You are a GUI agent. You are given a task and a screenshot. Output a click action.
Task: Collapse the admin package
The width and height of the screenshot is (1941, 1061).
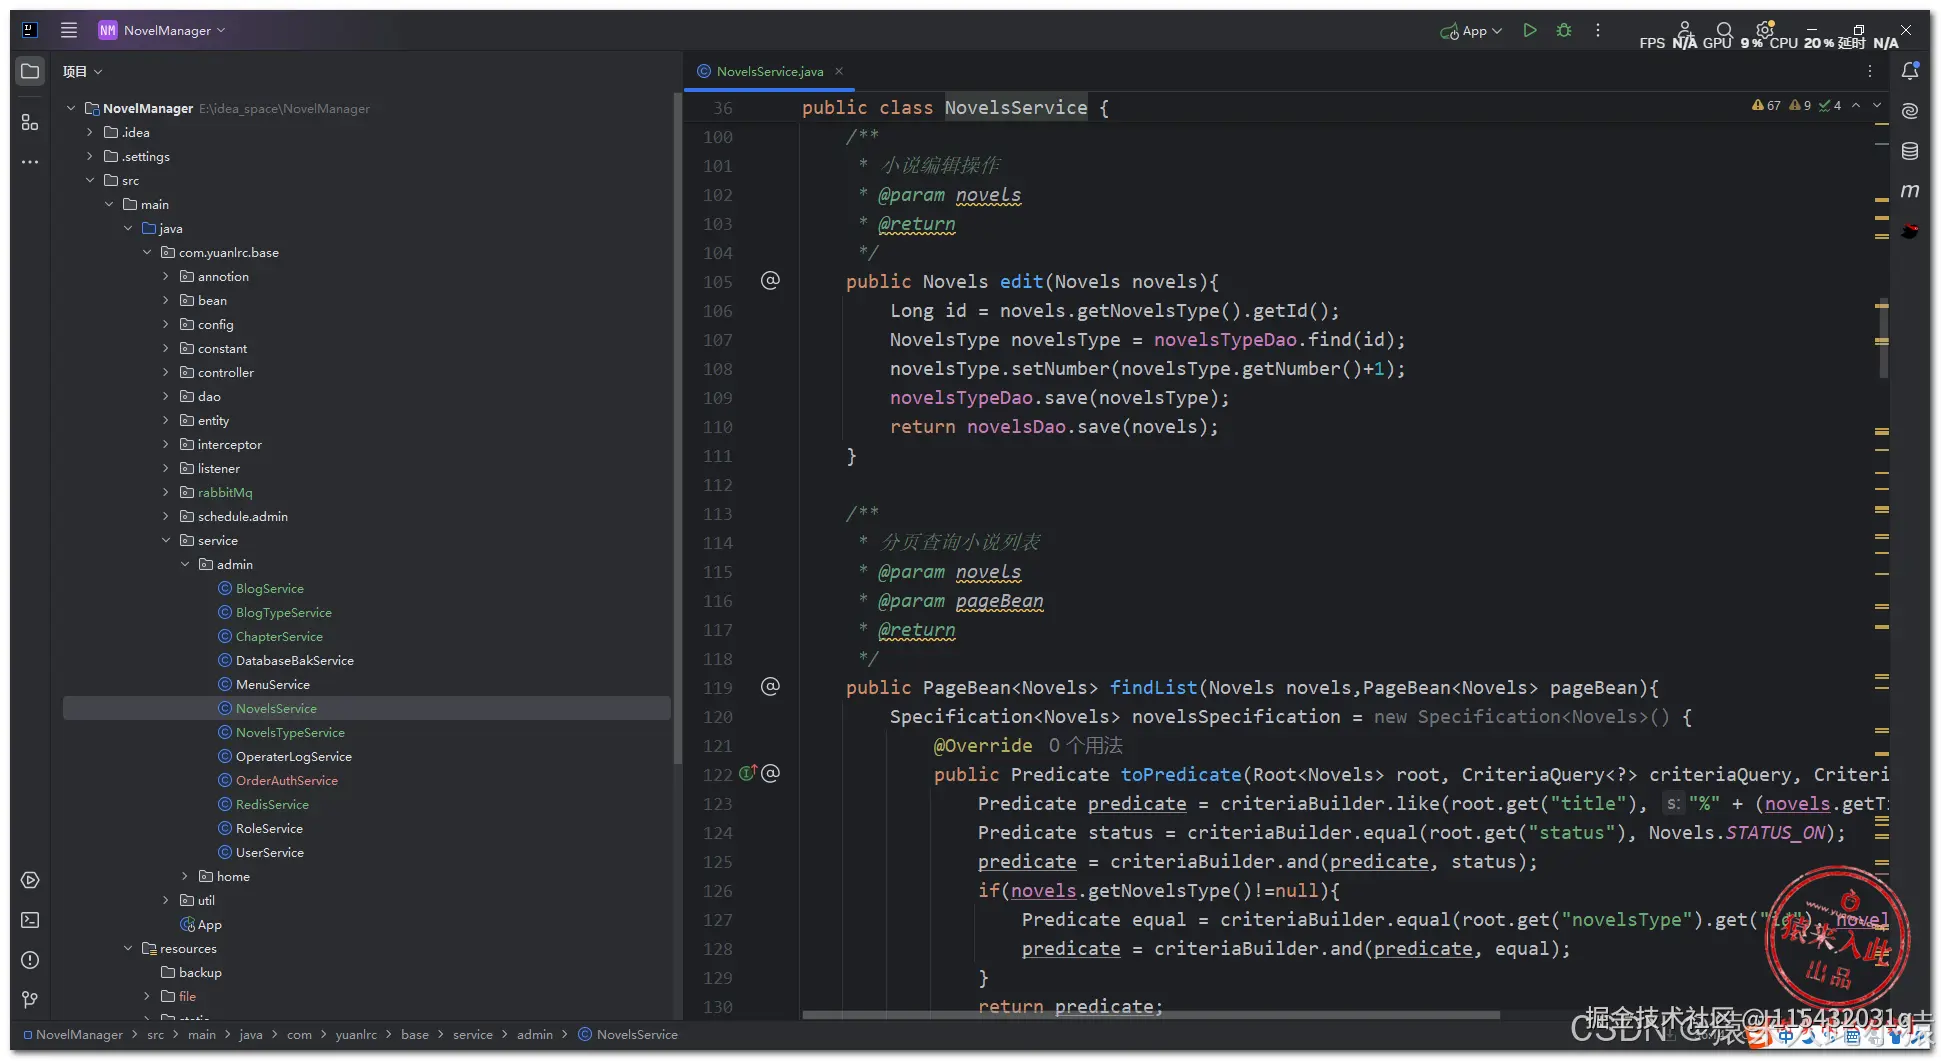tap(185, 564)
